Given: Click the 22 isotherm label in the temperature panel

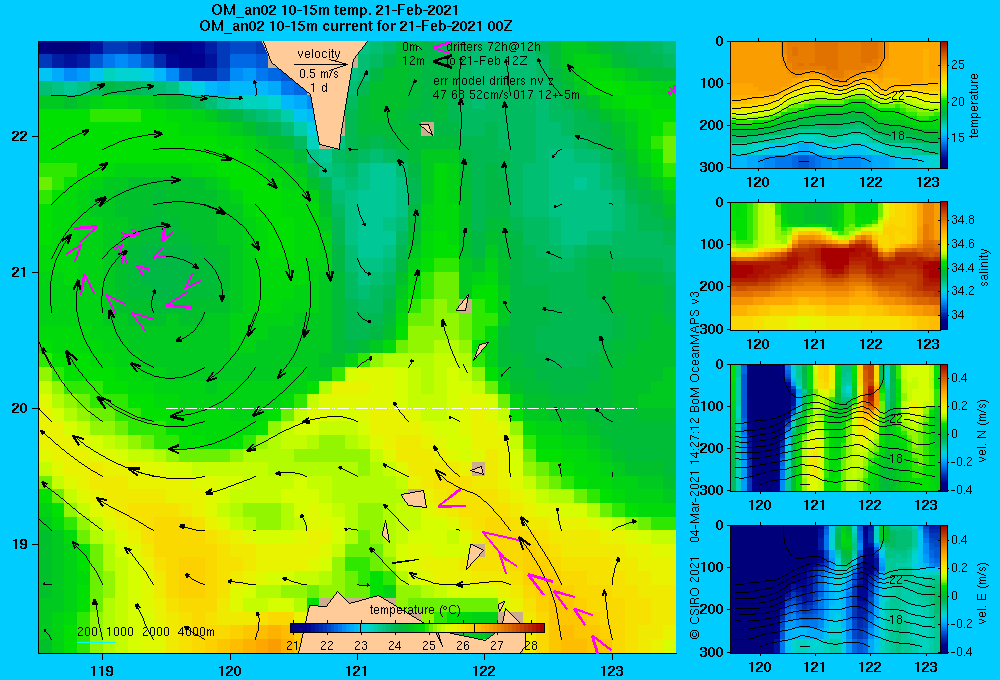Looking at the screenshot, I should [x=897, y=96].
